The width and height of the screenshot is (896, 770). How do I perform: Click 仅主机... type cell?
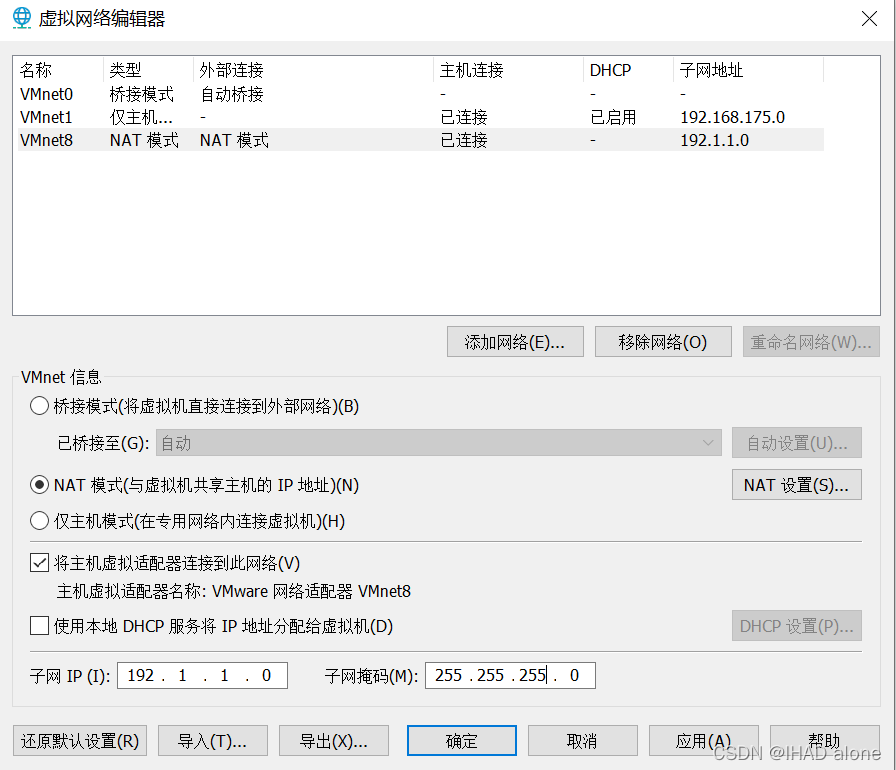coord(141,117)
